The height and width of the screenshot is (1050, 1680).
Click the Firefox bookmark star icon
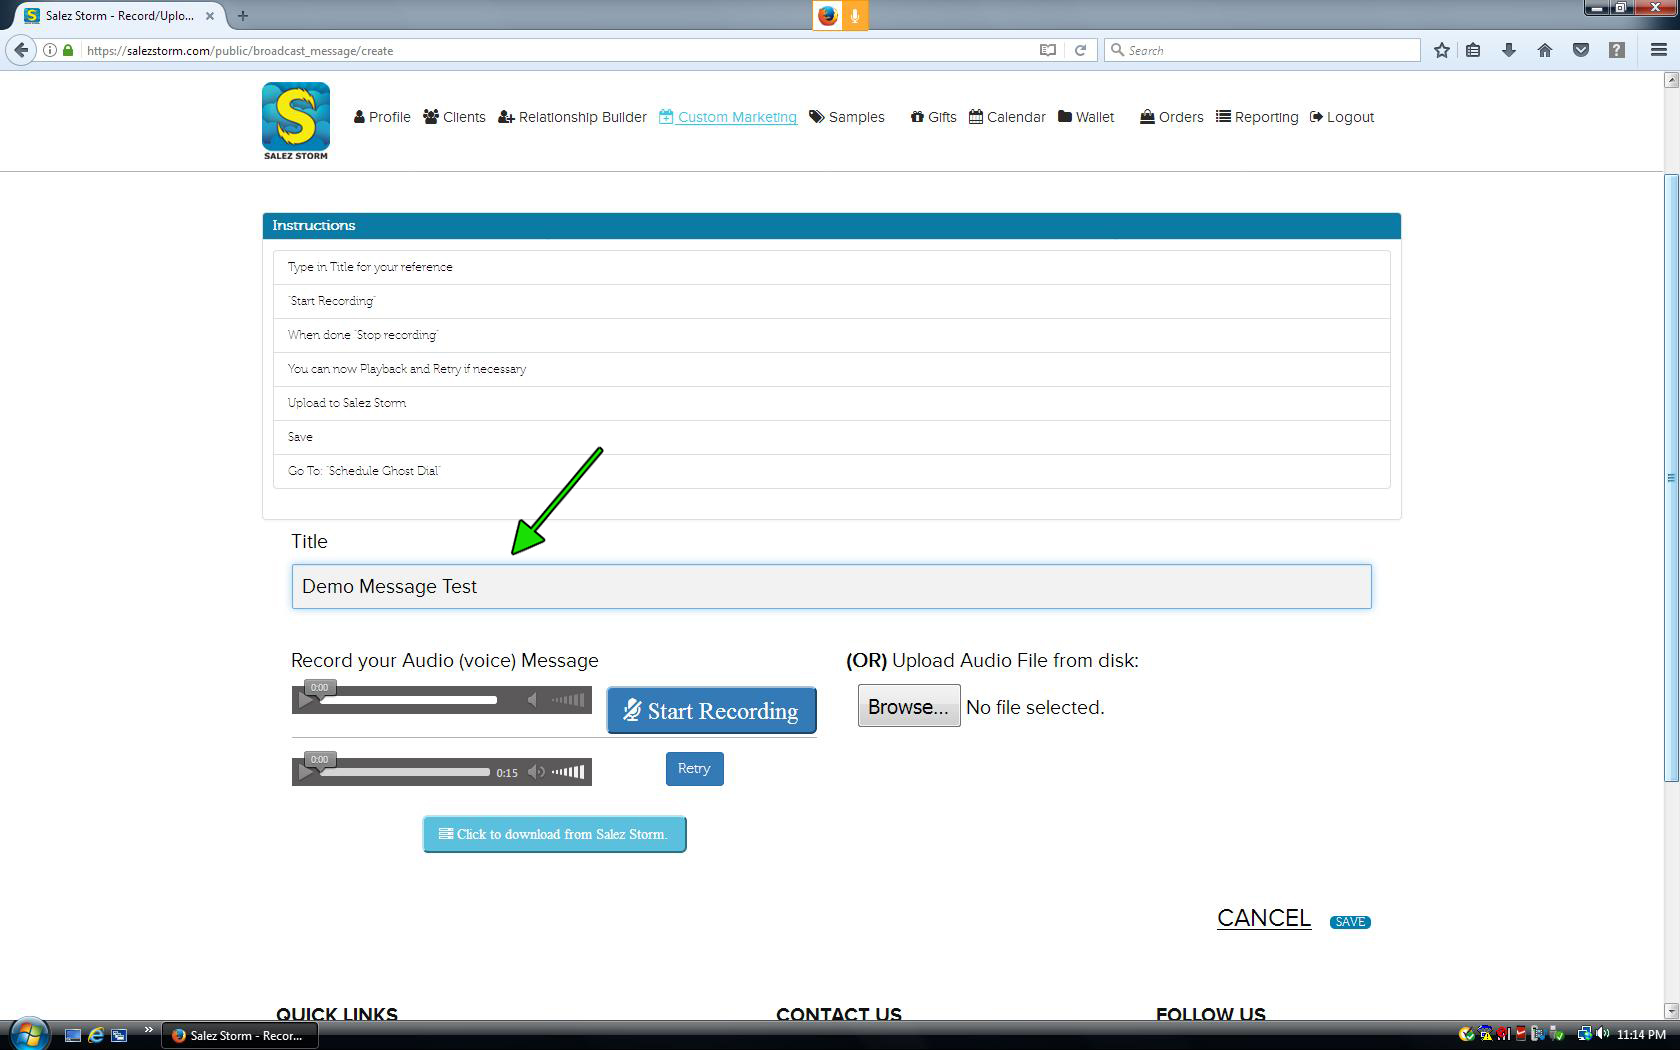click(1441, 50)
